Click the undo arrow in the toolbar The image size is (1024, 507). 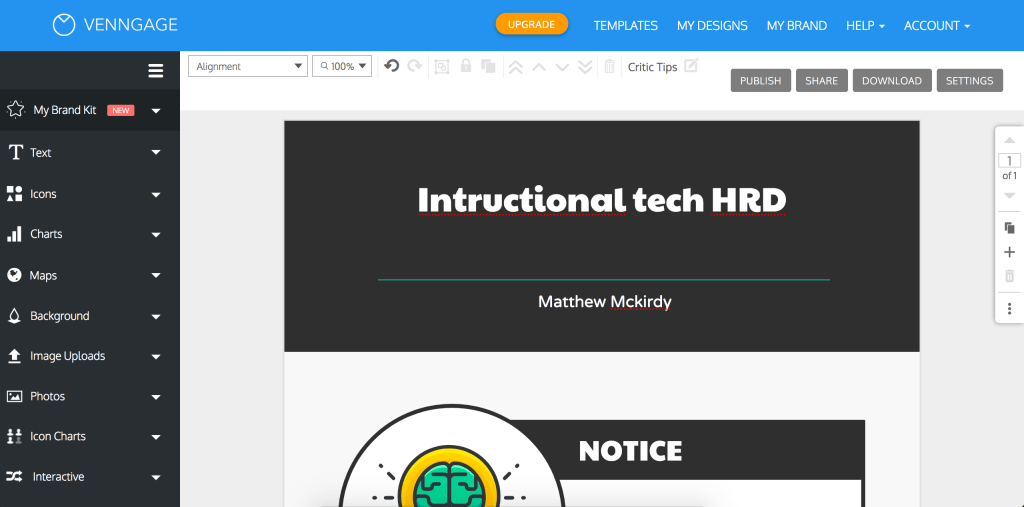point(392,66)
